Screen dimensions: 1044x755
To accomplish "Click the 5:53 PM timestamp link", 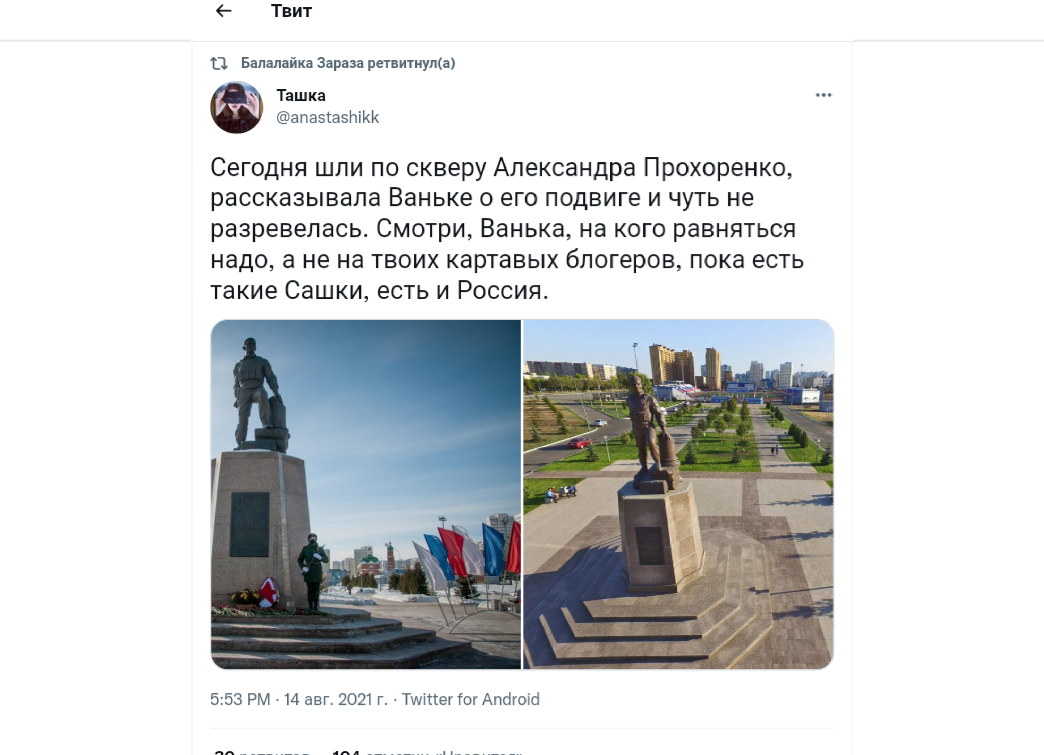I will coord(240,699).
